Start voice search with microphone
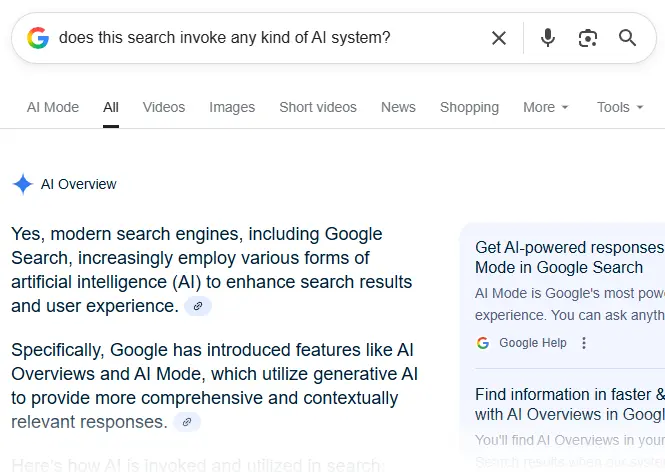The height and width of the screenshot is (472, 665). [x=548, y=38]
